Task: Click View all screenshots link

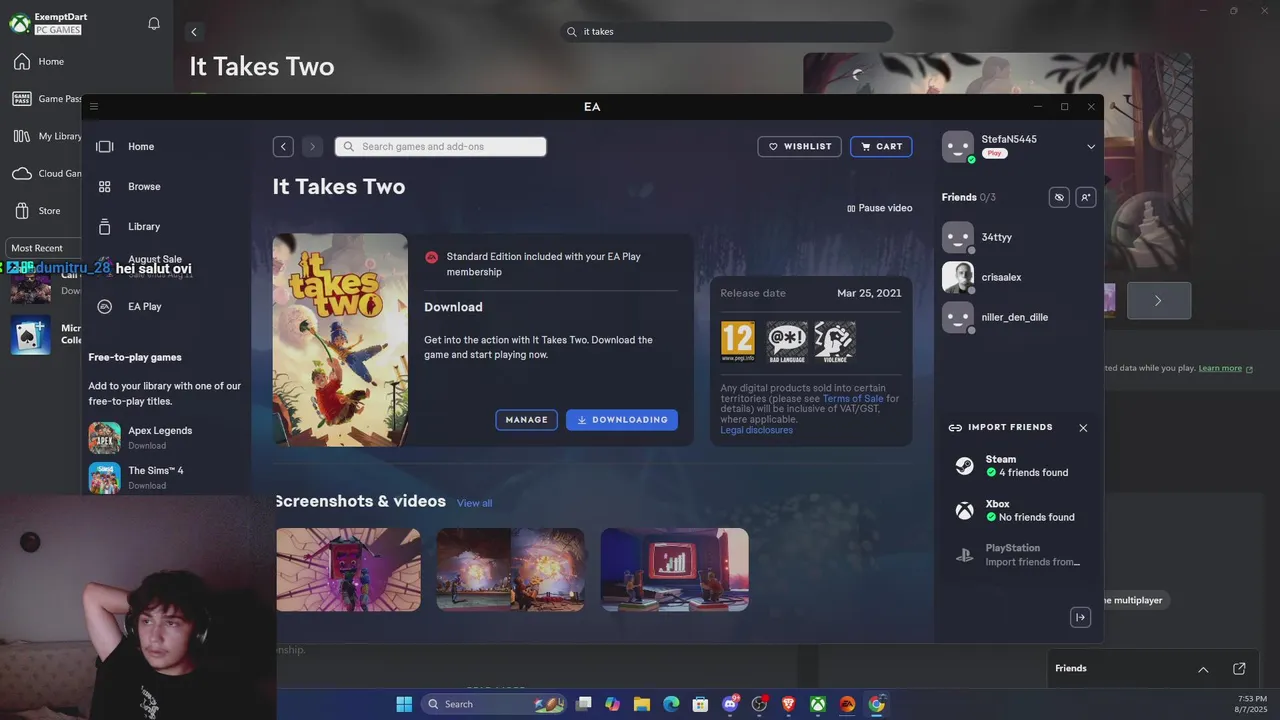Action: 475,503
